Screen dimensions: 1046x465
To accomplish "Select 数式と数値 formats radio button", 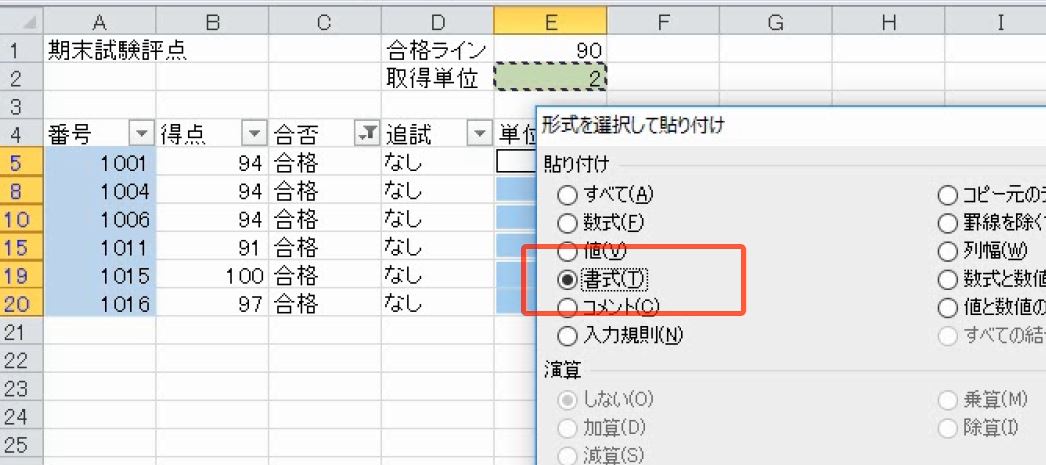I will (947, 280).
